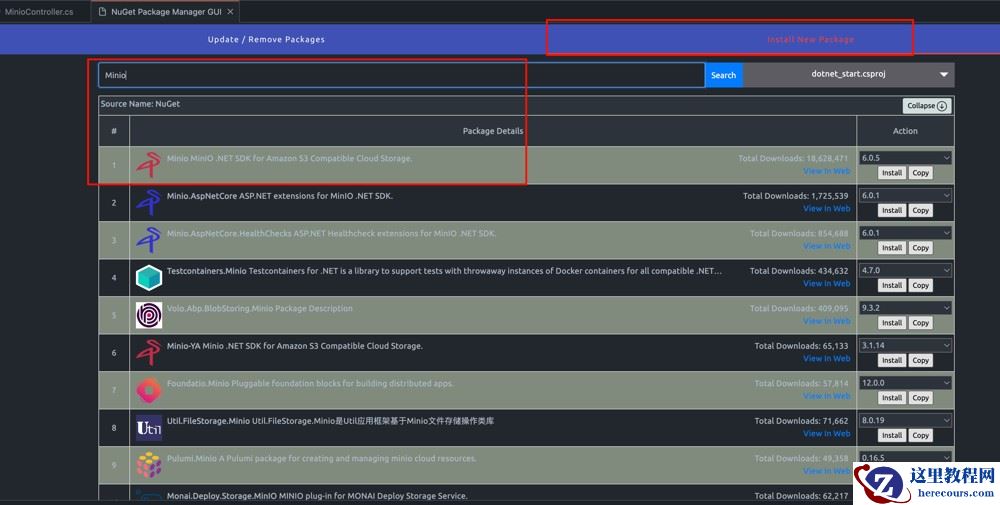This screenshot has width=1000, height=505.
Task: Install Minio.AspNetCore.HealthChecks package
Action: coord(892,248)
